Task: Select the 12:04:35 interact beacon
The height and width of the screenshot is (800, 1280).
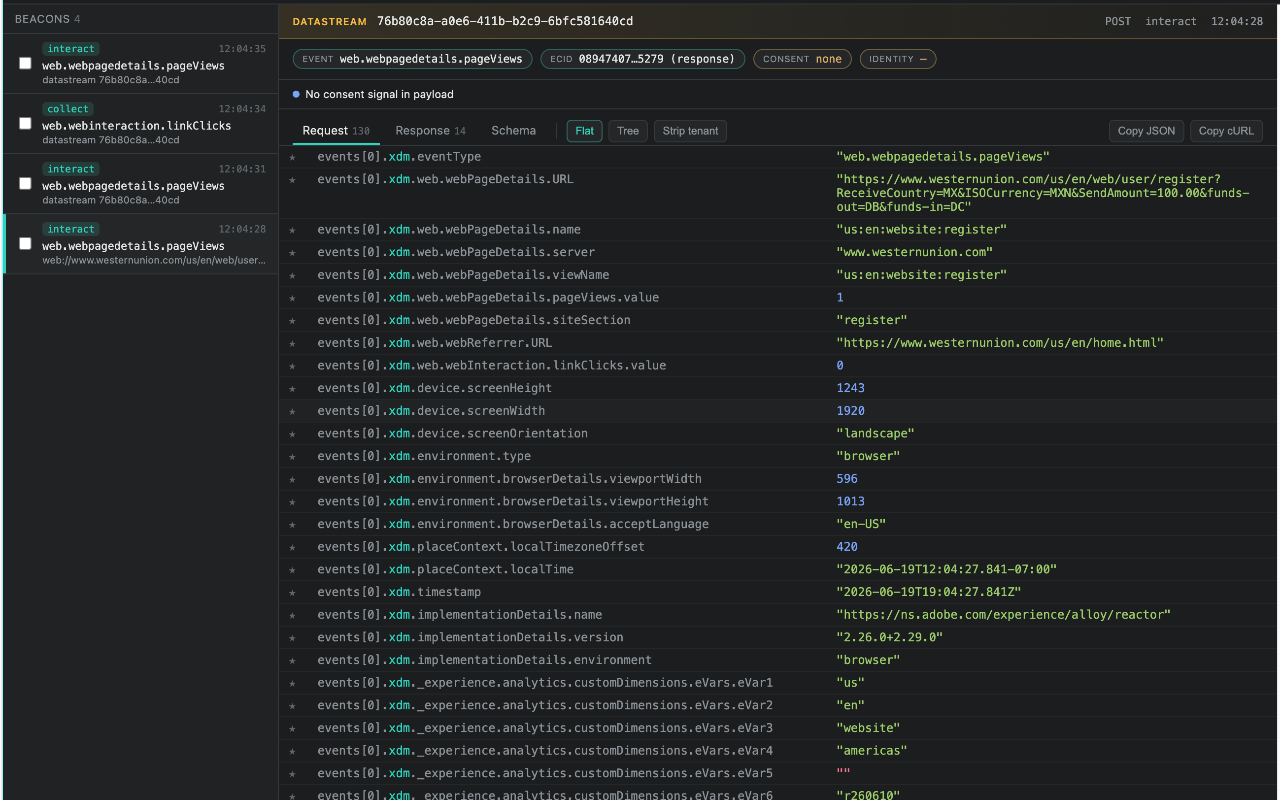Action: pos(141,63)
